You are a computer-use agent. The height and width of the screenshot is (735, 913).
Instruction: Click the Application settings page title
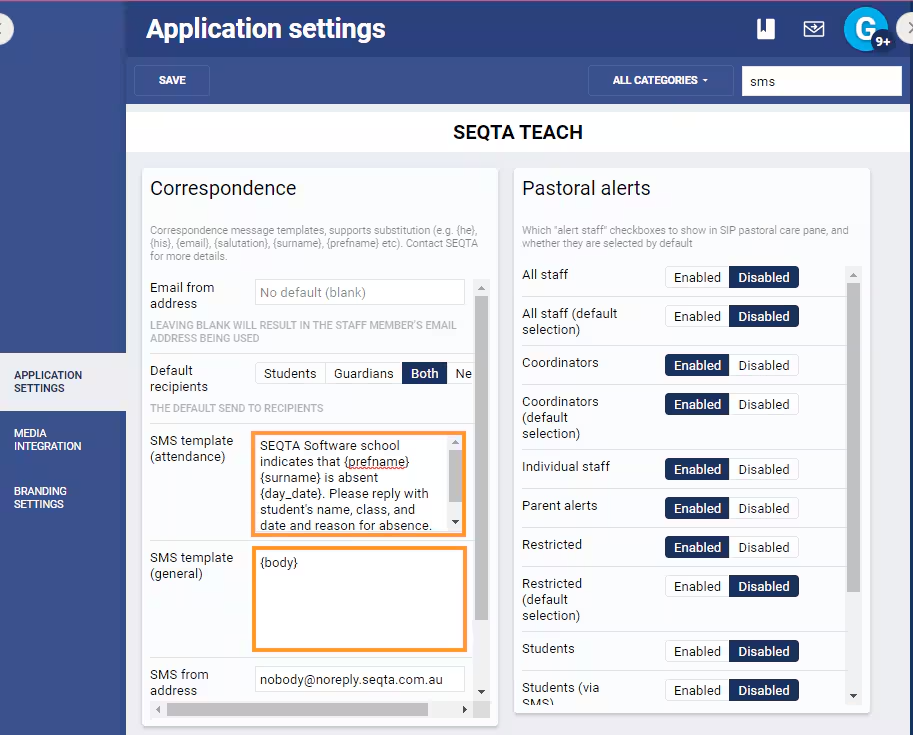pyautogui.click(x=266, y=29)
